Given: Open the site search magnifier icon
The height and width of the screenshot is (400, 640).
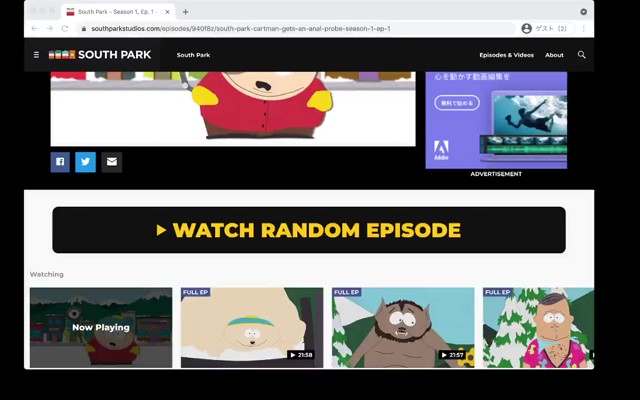Looking at the screenshot, I should 582,55.
